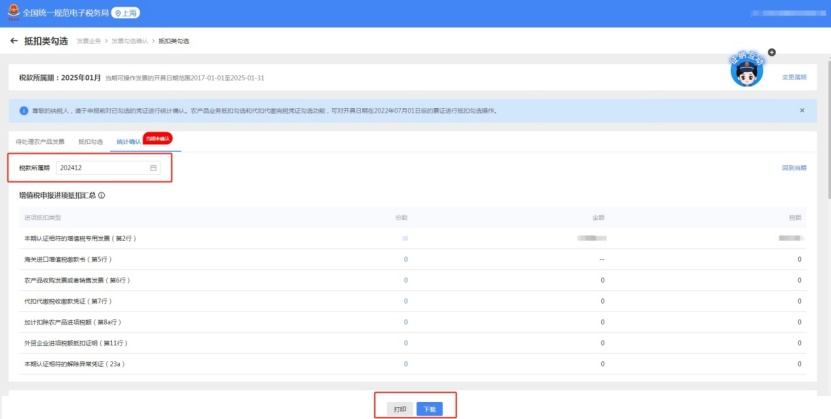
Task: Click info icon beside 增值税申报进项抵扣汇总
Action: coord(102,196)
